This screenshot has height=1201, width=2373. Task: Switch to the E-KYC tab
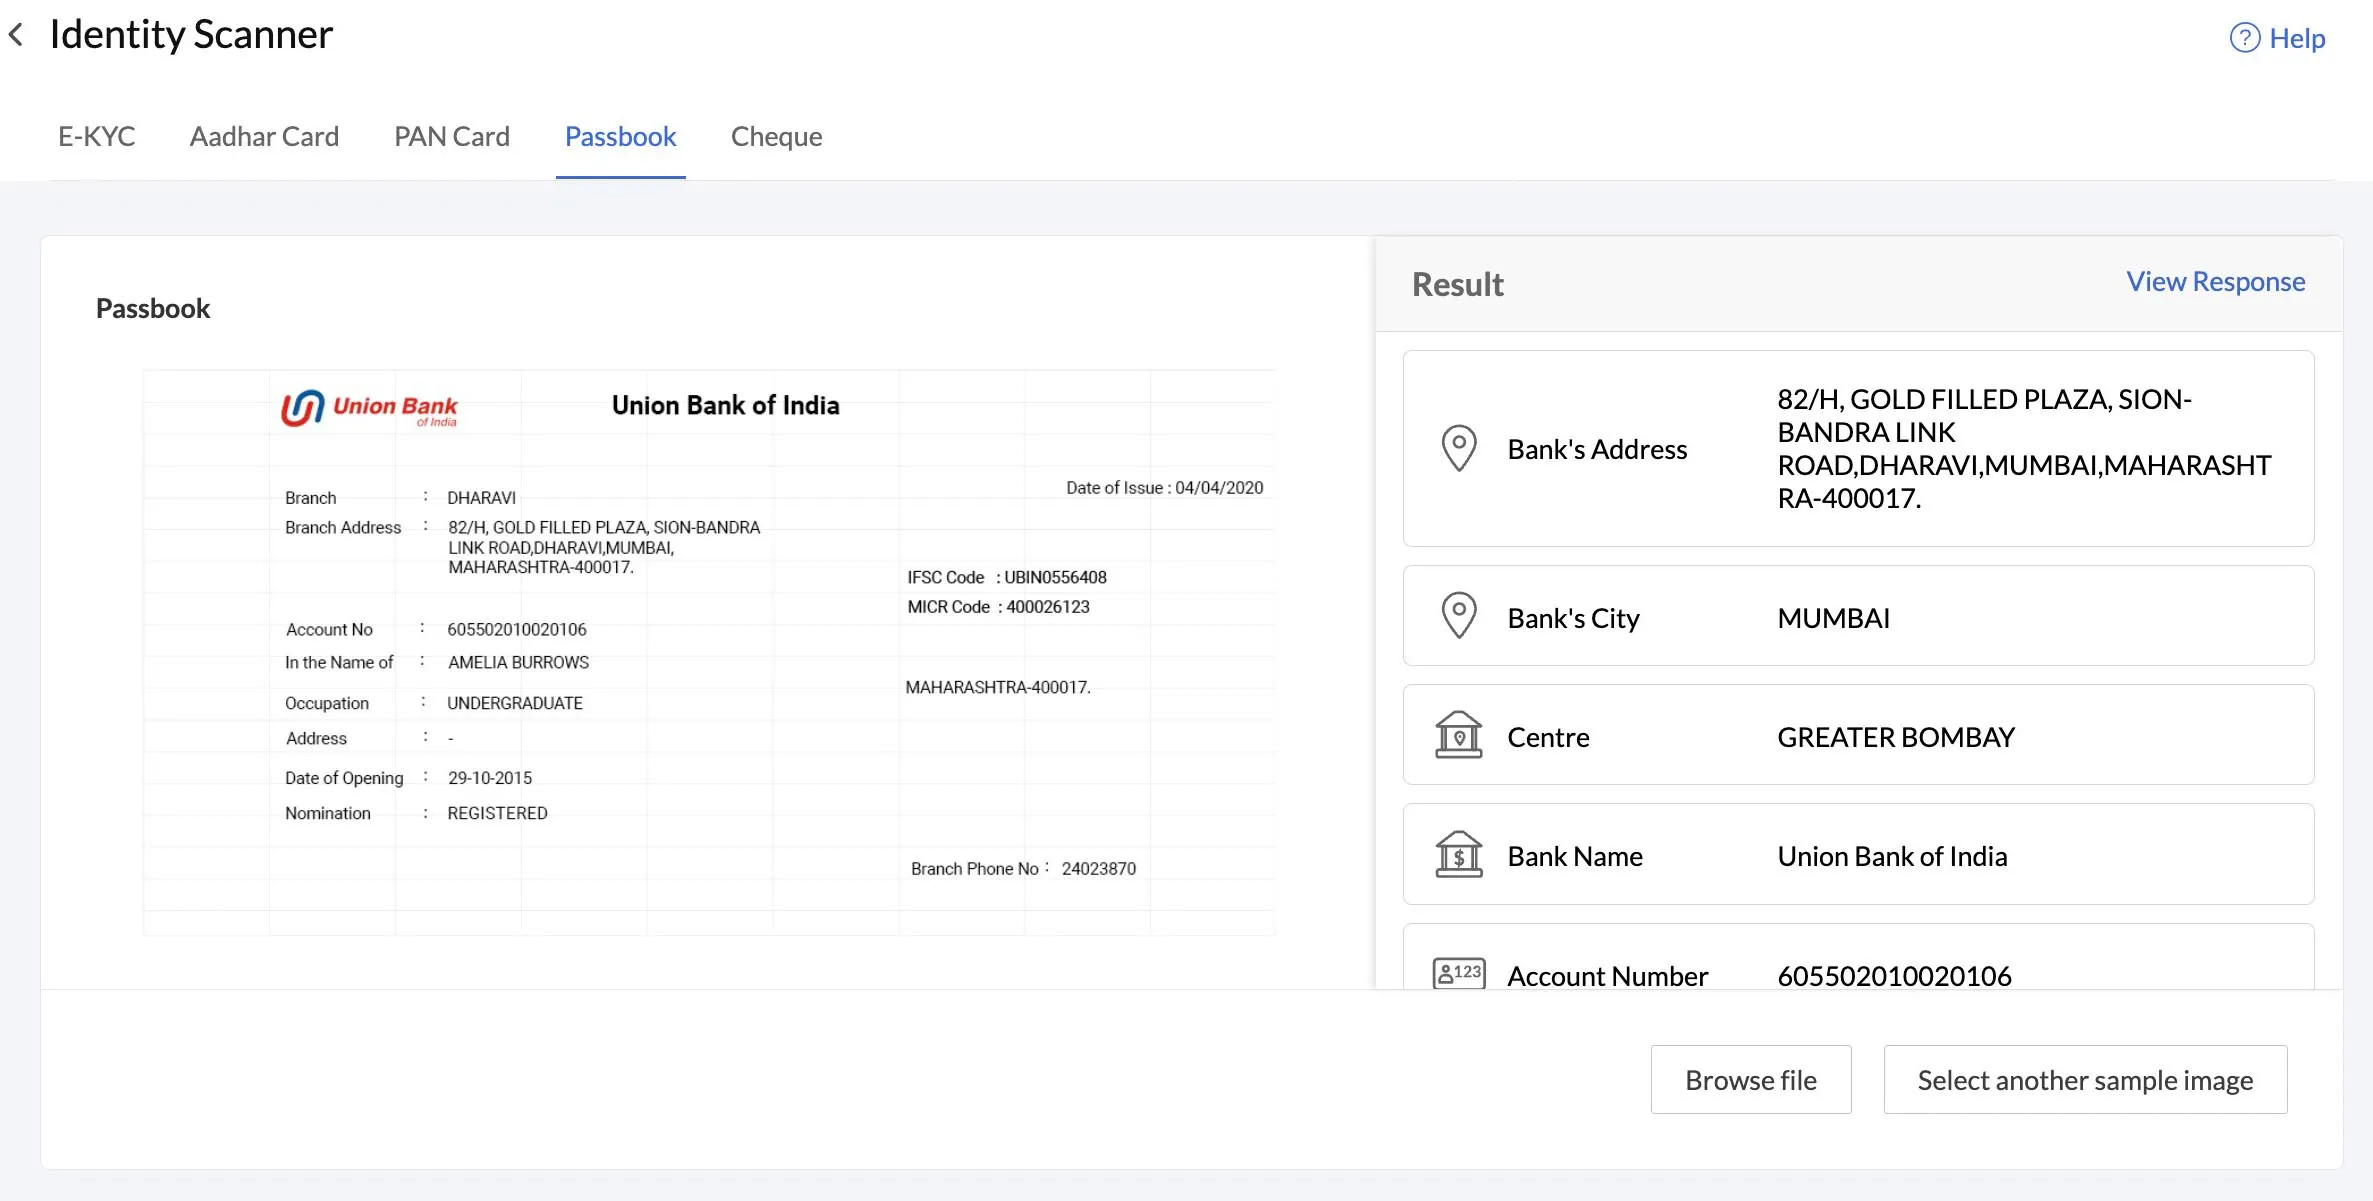click(96, 136)
